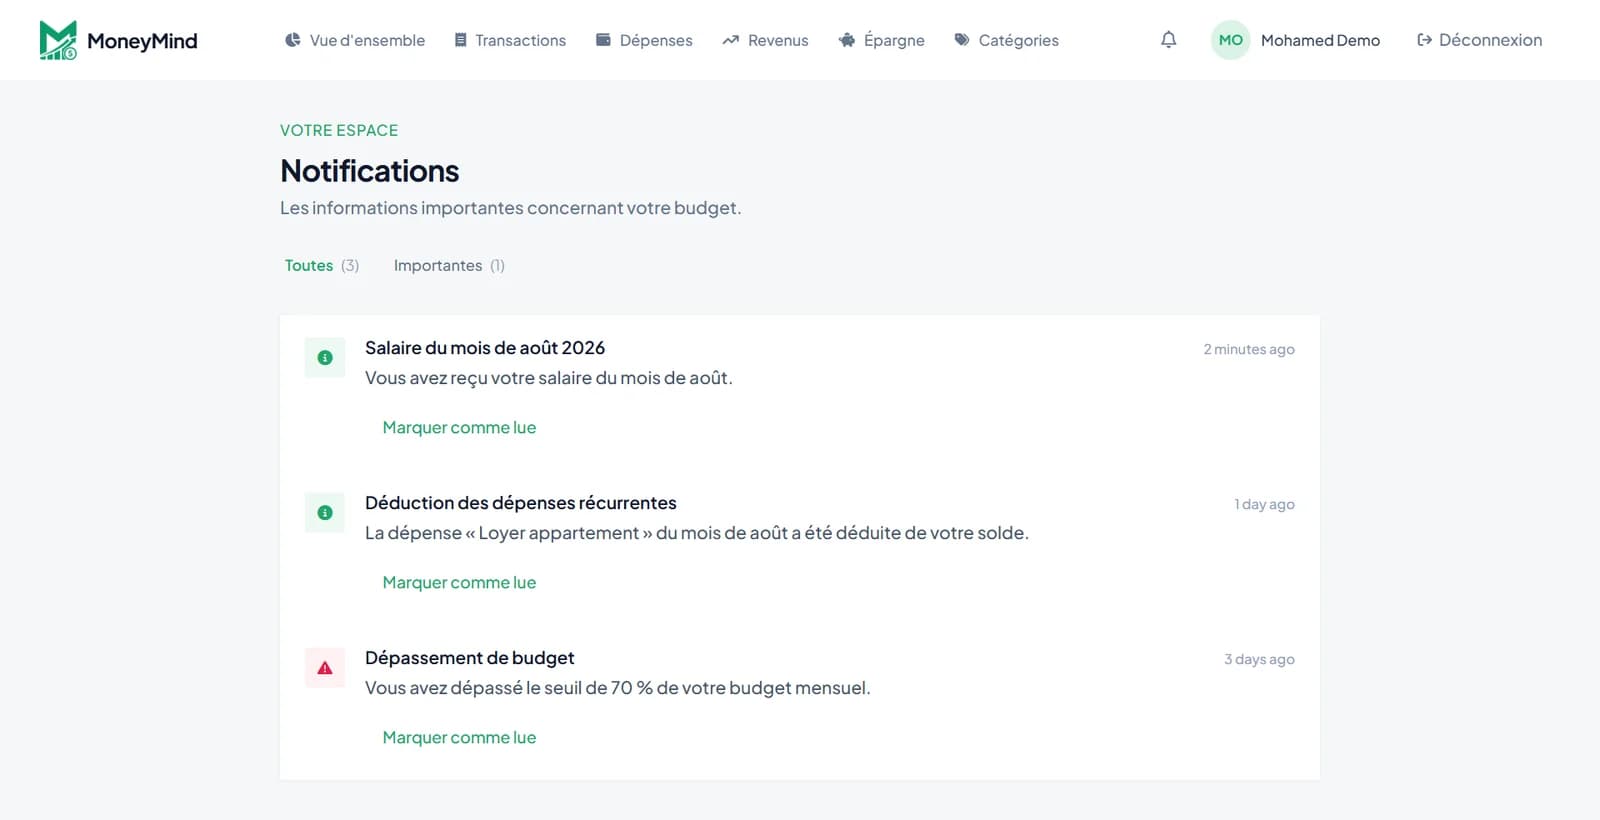Go to Transactions page
This screenshot has width=1600, height=820.
click(x=510, y=40)
